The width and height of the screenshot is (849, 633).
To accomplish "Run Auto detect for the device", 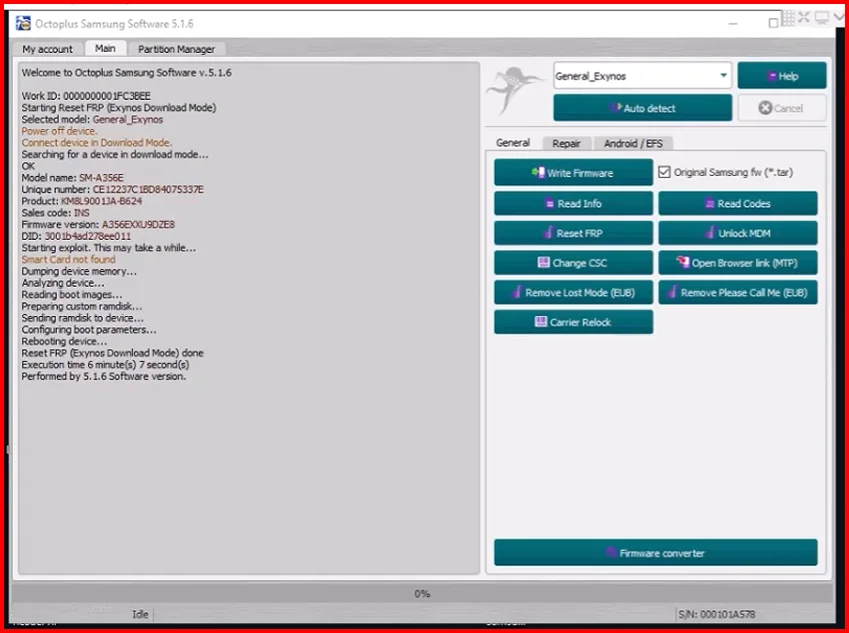I will coord(642,108).
